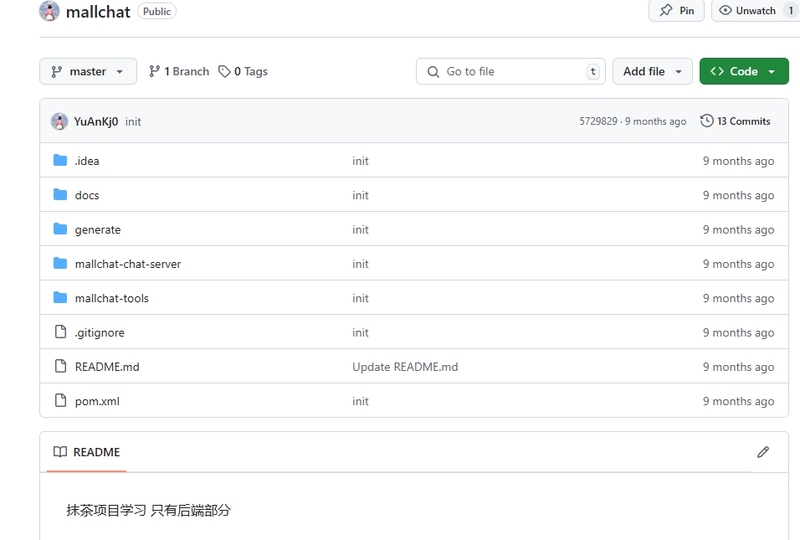Open the 0 Tags link

(x=243, y=71)
